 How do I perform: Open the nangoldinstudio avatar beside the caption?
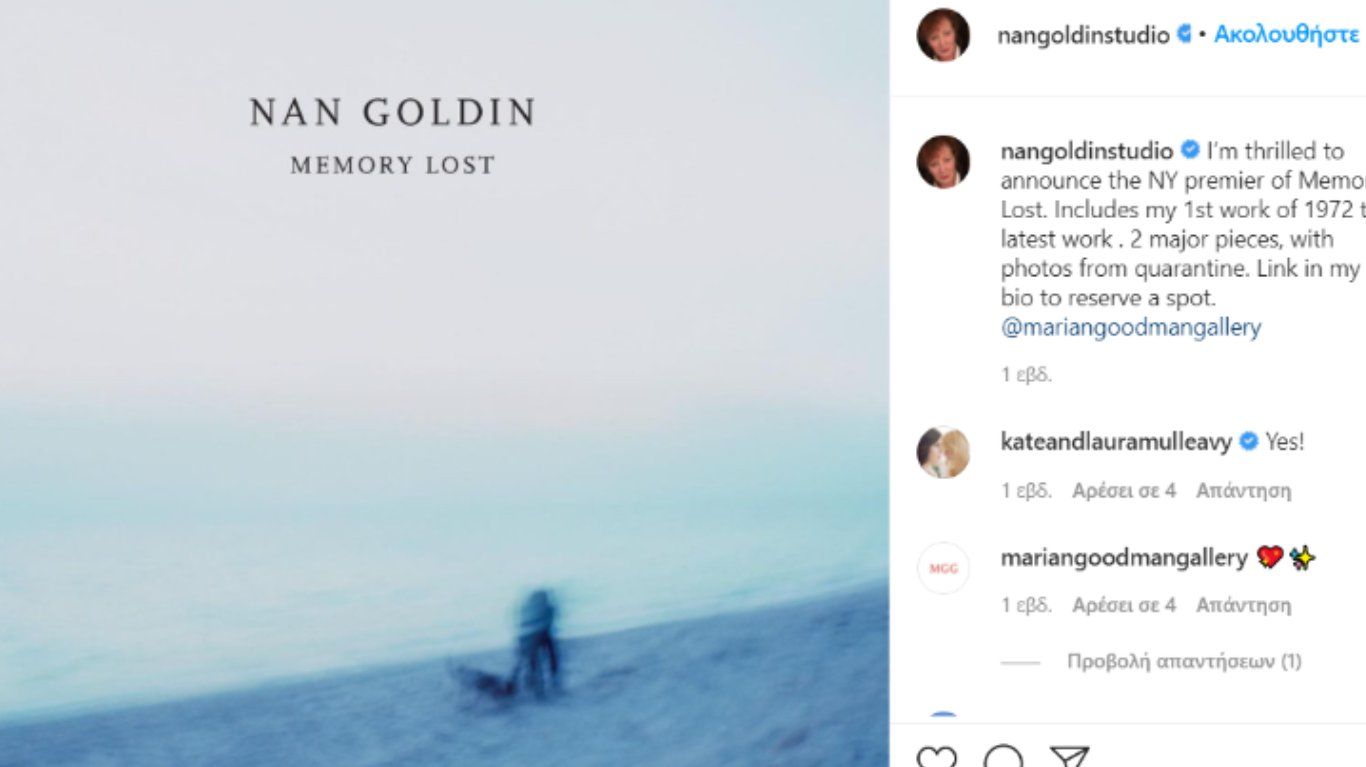[943, 162]
